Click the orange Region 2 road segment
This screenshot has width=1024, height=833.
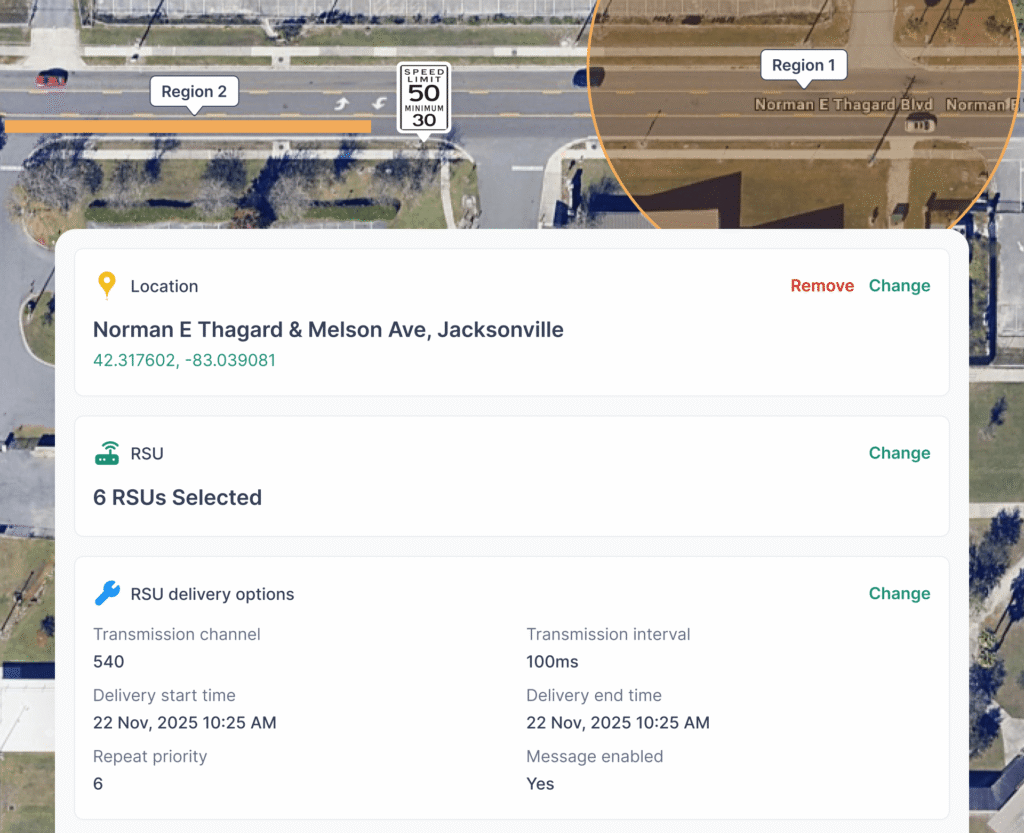188,127
